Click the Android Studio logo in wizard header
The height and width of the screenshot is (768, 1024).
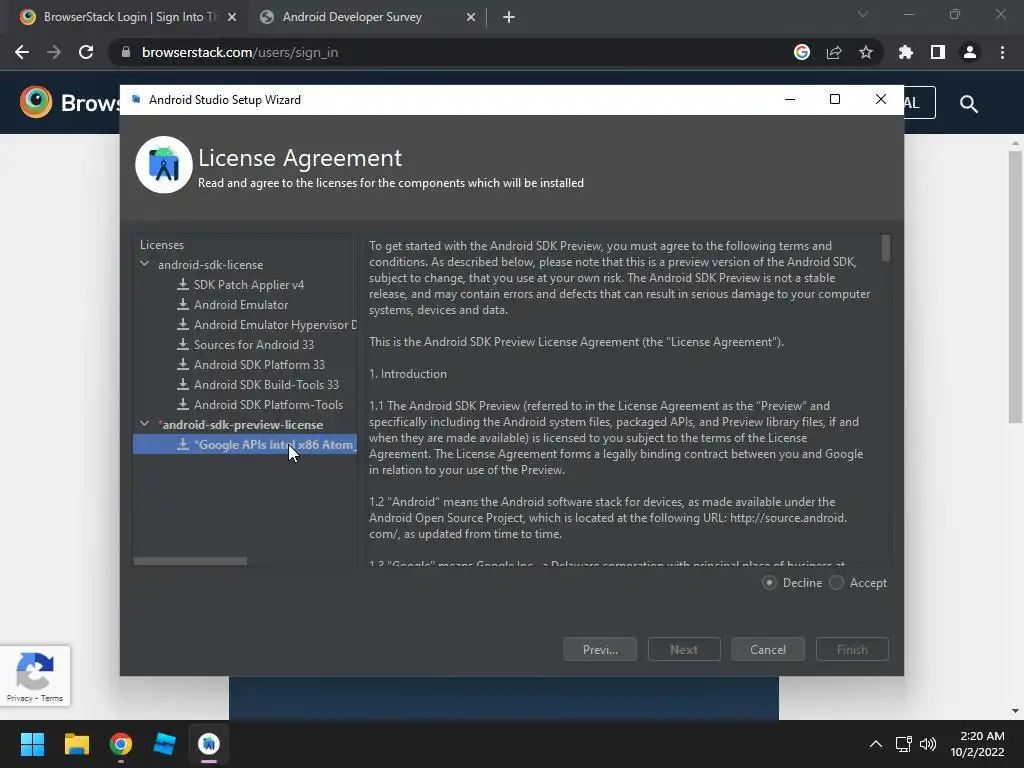pyautogui.click(x=163, y=165)
